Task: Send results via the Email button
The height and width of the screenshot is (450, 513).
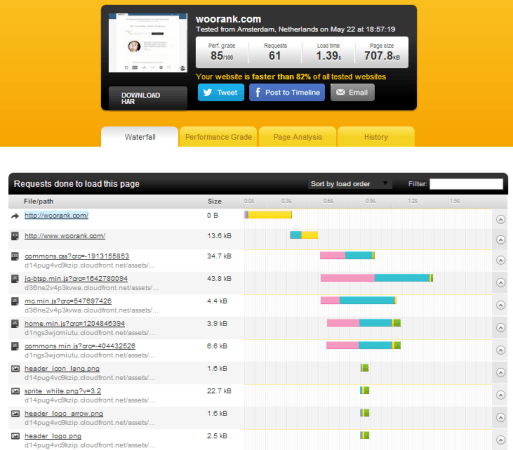Action: coord(352,92)
